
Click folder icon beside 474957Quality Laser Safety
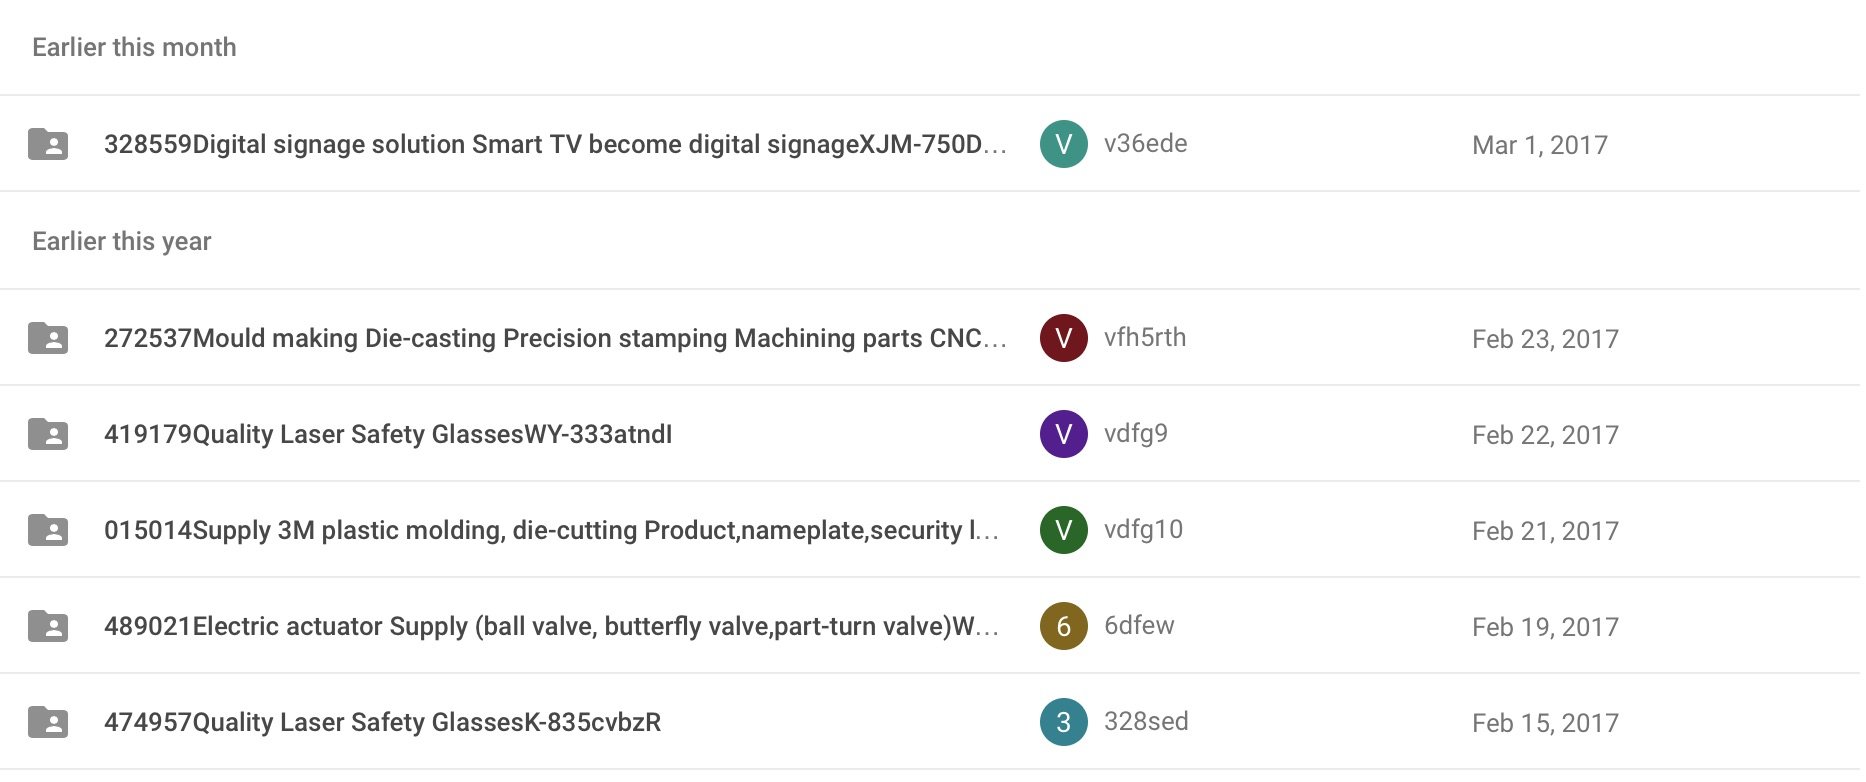click(x=48, y=722)
